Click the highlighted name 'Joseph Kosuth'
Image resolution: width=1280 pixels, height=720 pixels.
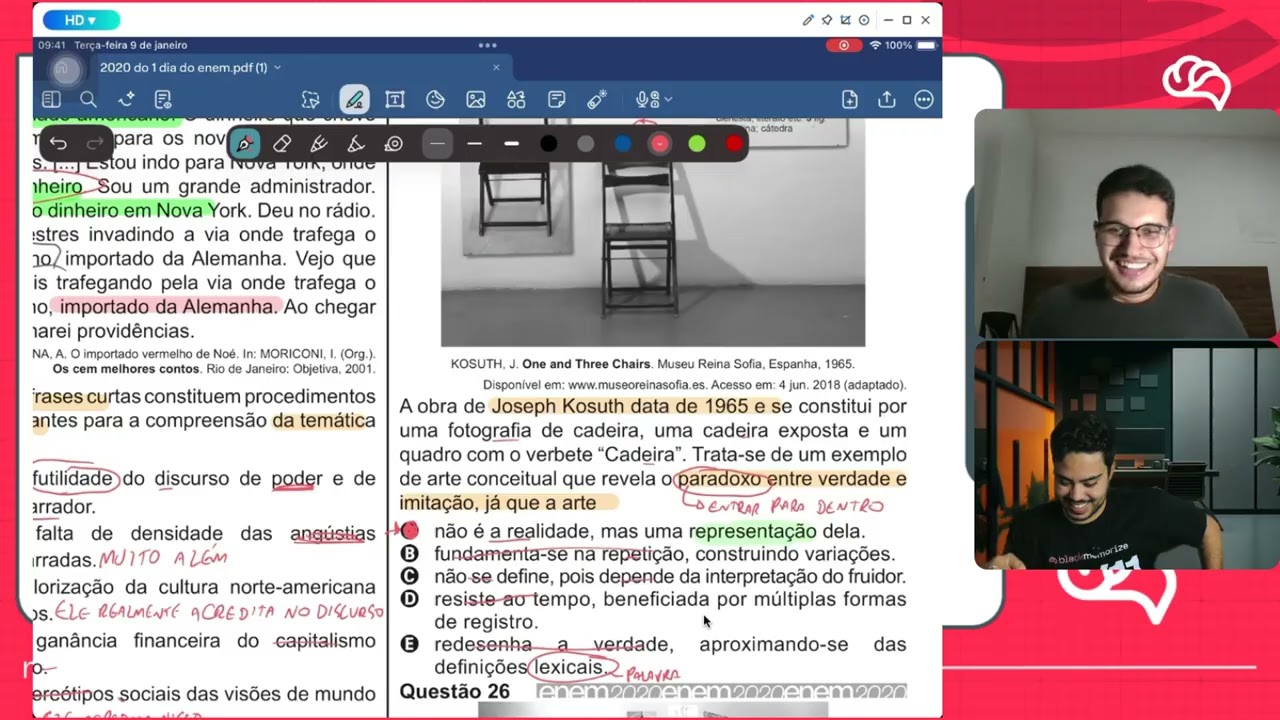click(555, 406)
